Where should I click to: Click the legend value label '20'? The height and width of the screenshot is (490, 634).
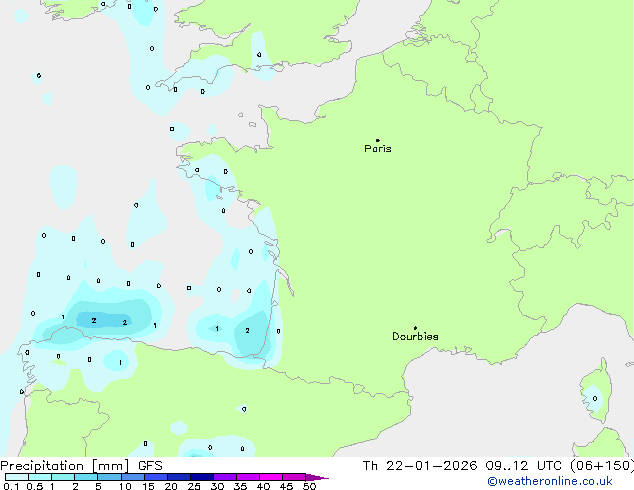click(171, 486)
